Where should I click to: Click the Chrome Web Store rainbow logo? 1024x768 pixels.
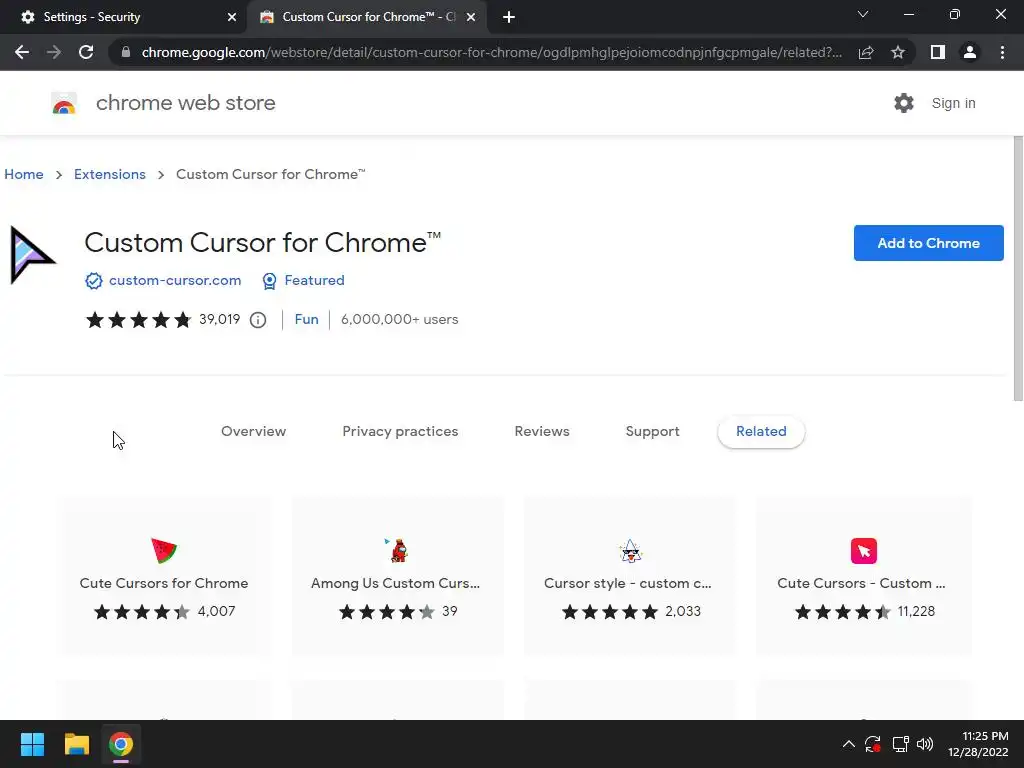tap(64, 103)
